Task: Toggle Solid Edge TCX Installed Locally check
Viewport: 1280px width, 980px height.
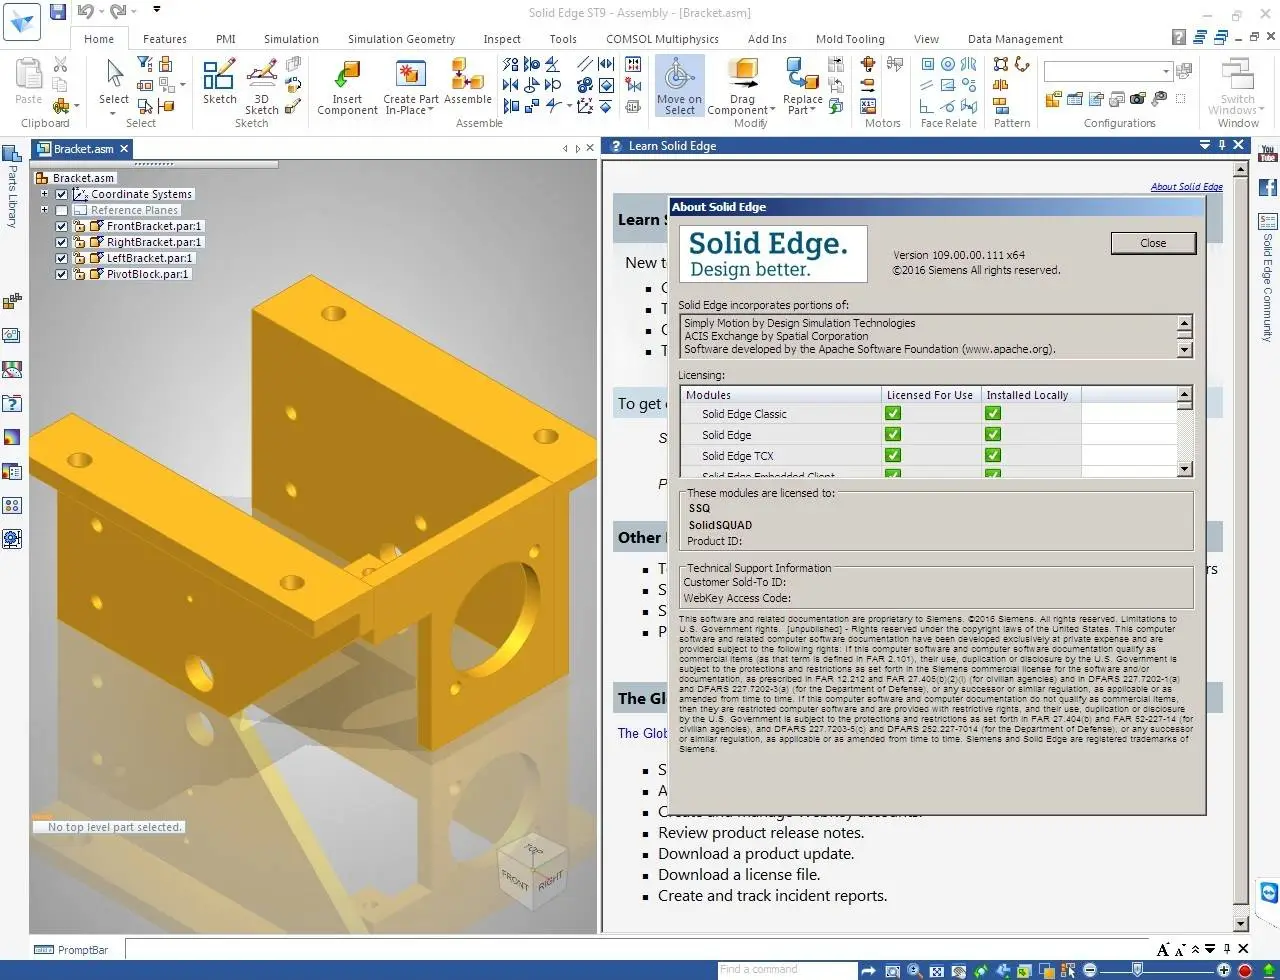Action: click(x=993, y=455)
